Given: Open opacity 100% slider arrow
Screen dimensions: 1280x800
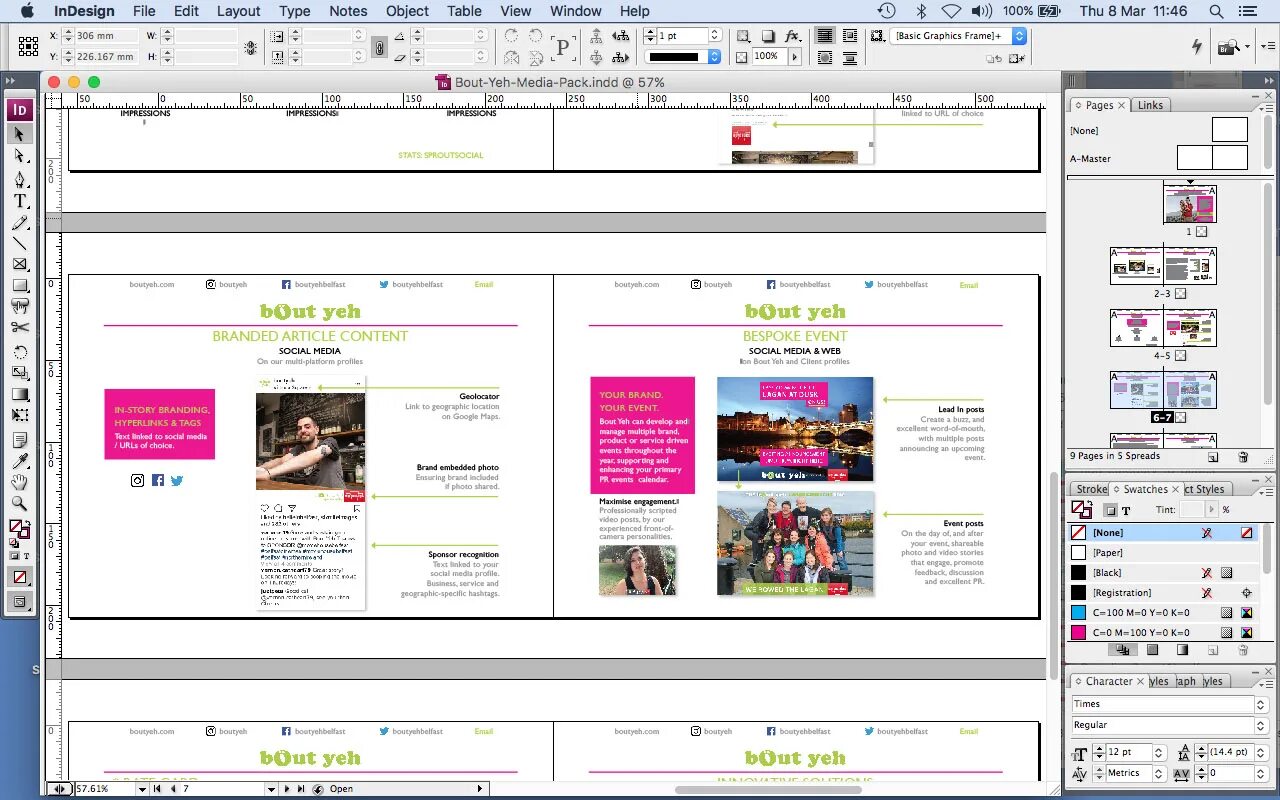Looking at the screenshot, I should [795, 57].
